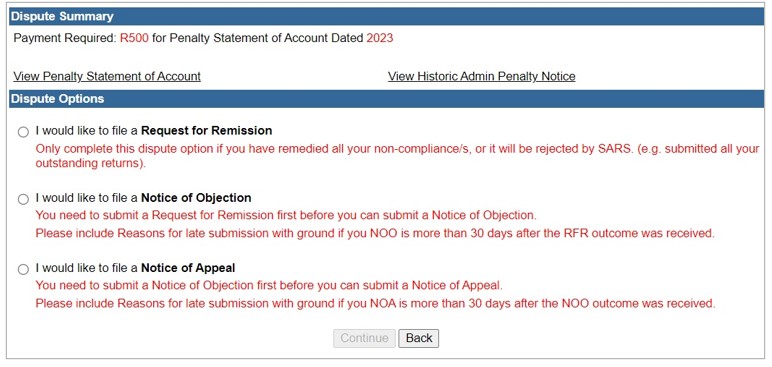Click the NOO late submission reasons note

click(x=375, y=234)
